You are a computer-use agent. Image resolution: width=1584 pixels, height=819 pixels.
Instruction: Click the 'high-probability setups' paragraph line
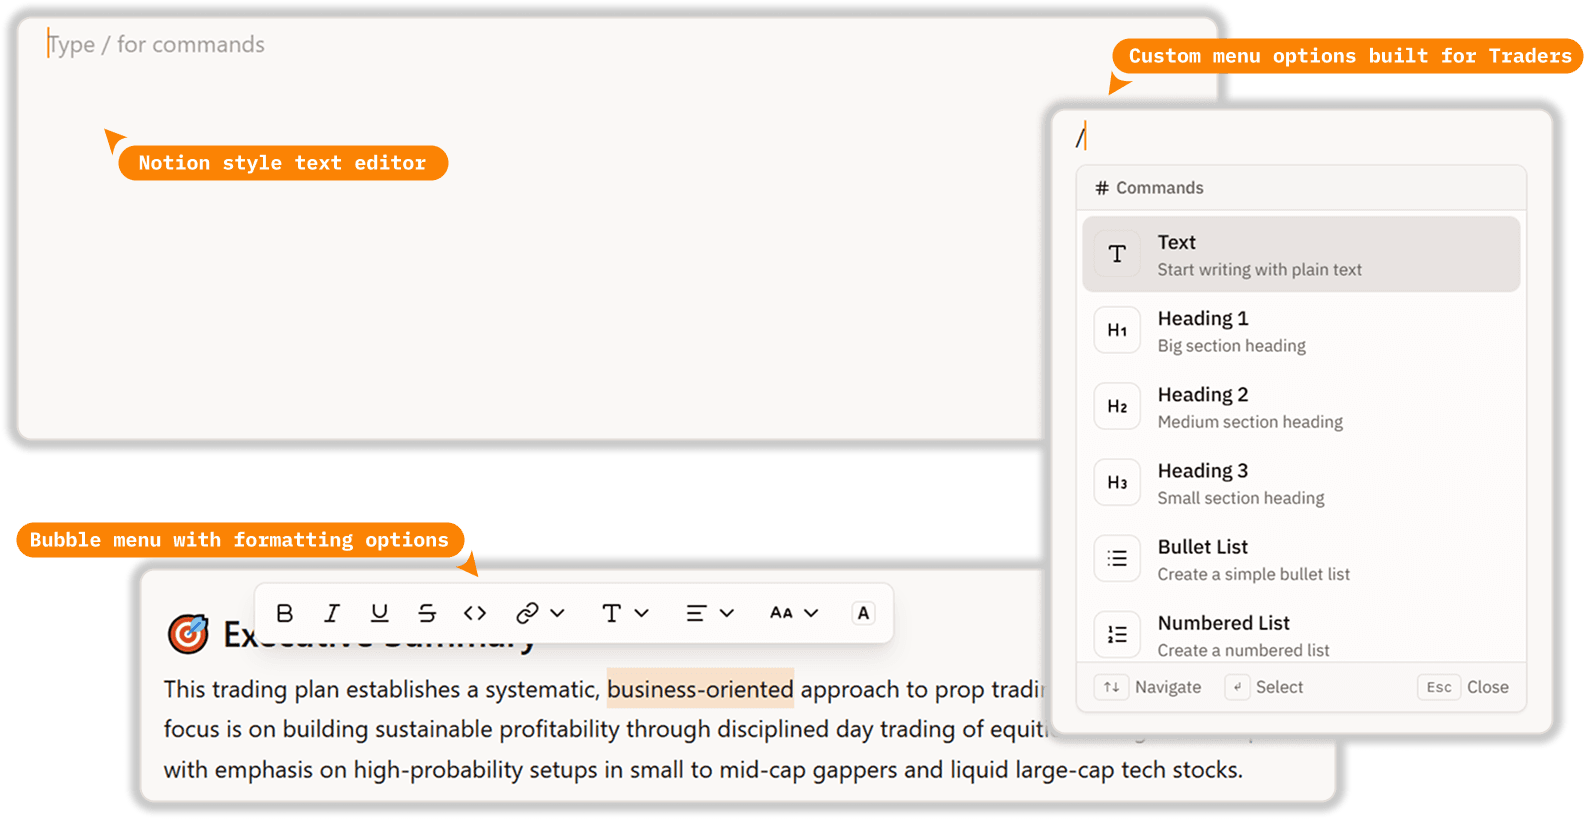tap(703, 770)
